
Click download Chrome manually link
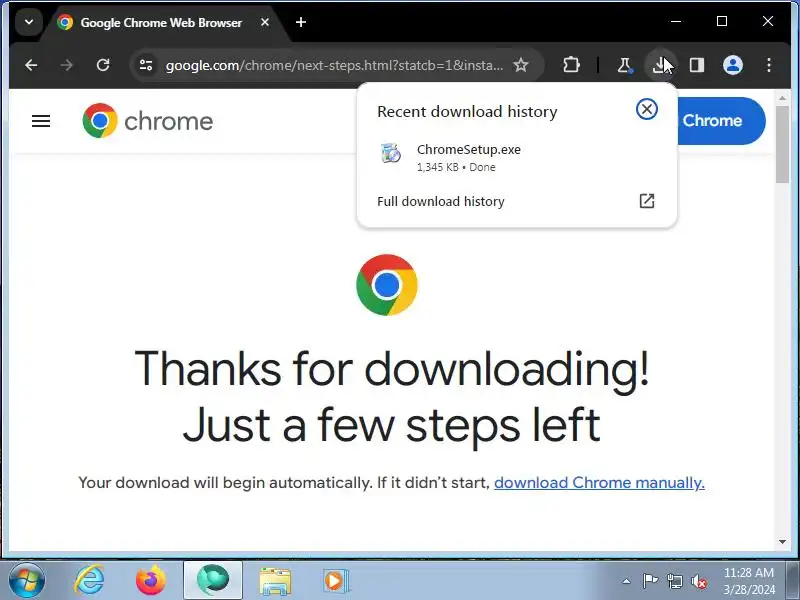click(x=599, y=482)
